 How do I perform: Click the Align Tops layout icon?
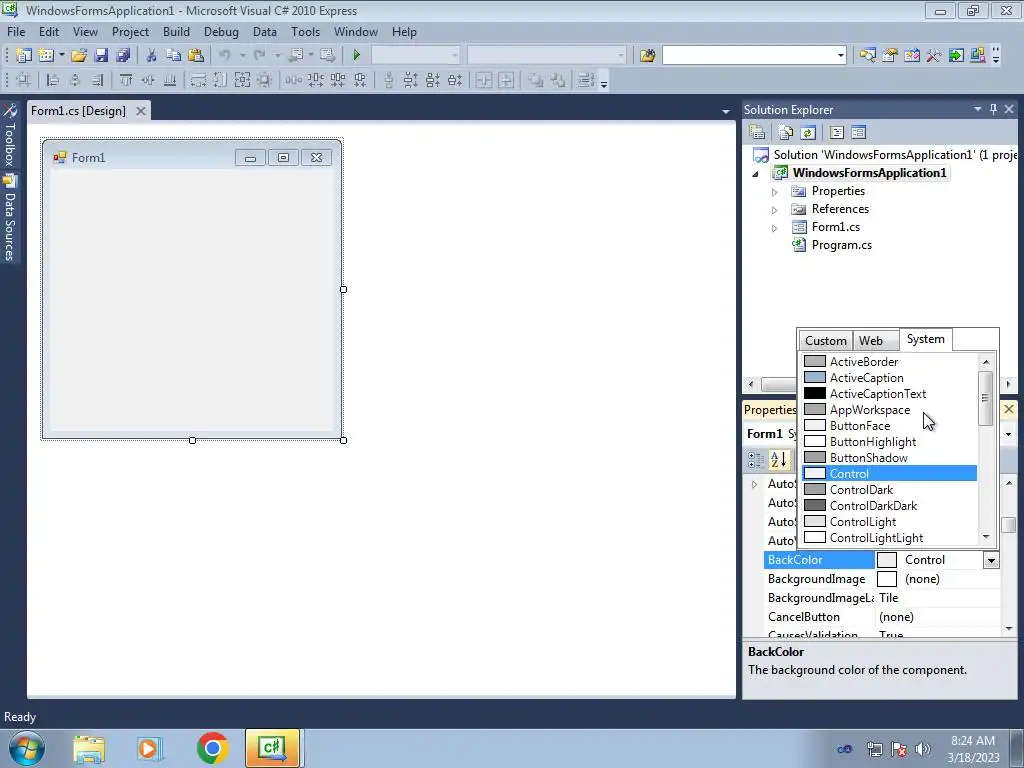126,80
